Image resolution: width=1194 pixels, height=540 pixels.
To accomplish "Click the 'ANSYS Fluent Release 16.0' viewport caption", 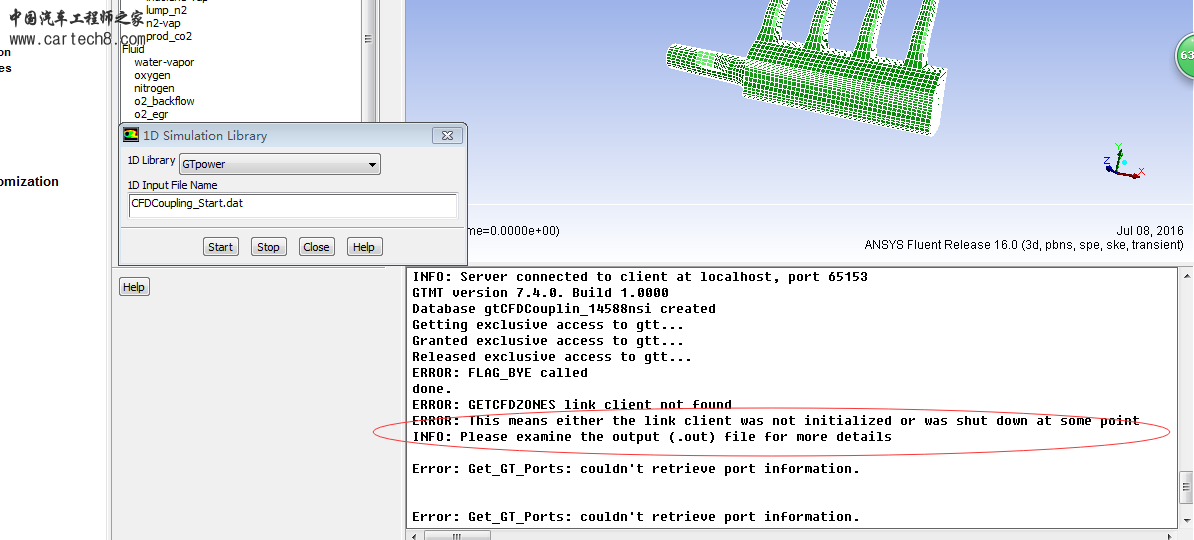I will click(1023, 244).
